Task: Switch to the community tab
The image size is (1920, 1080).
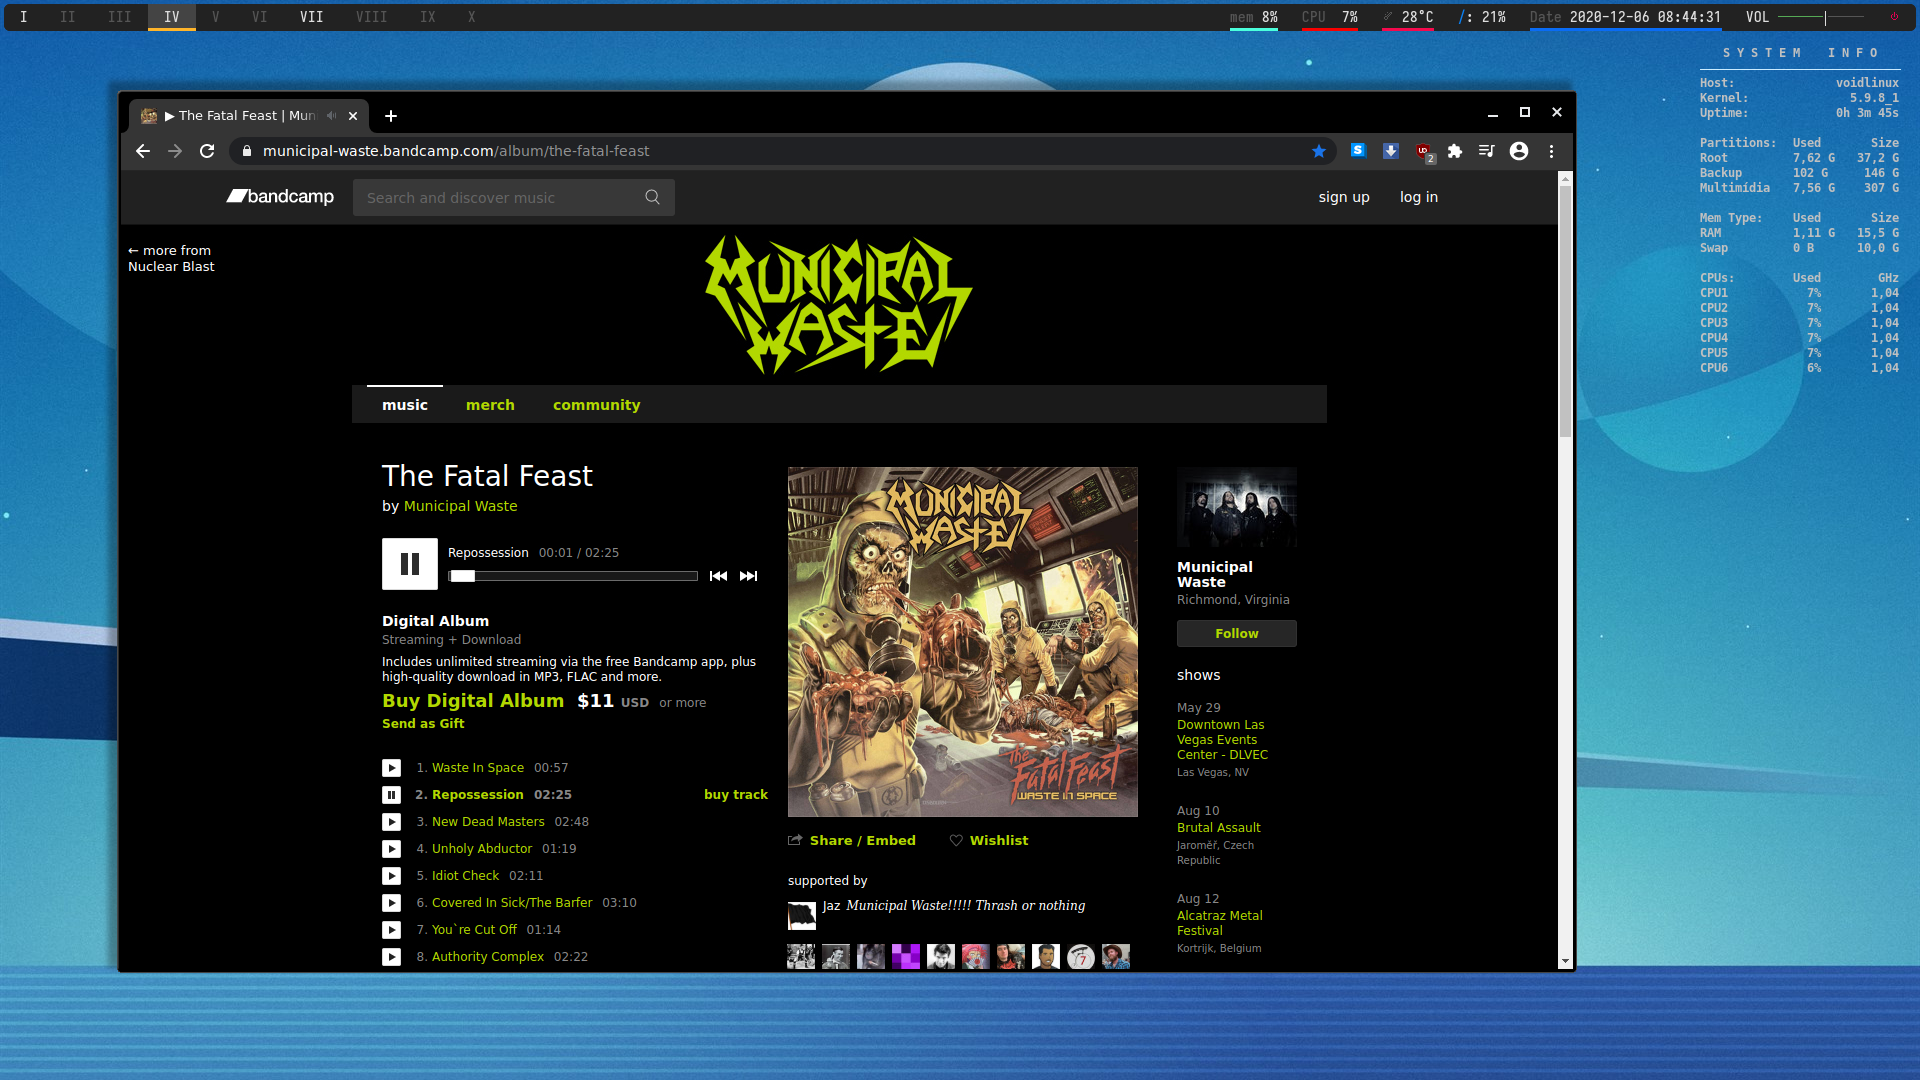Action: pos(596,405)
